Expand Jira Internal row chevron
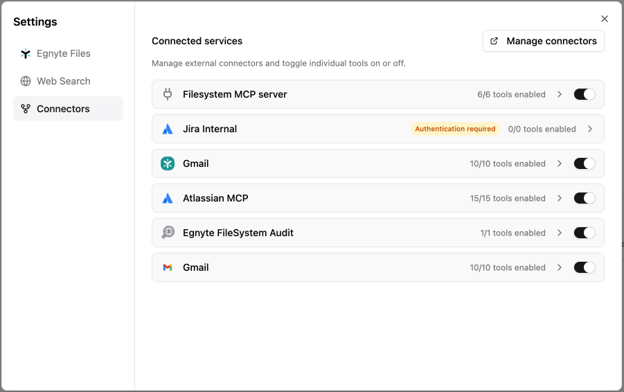624x392 pixels. click(x=590, y=129)
